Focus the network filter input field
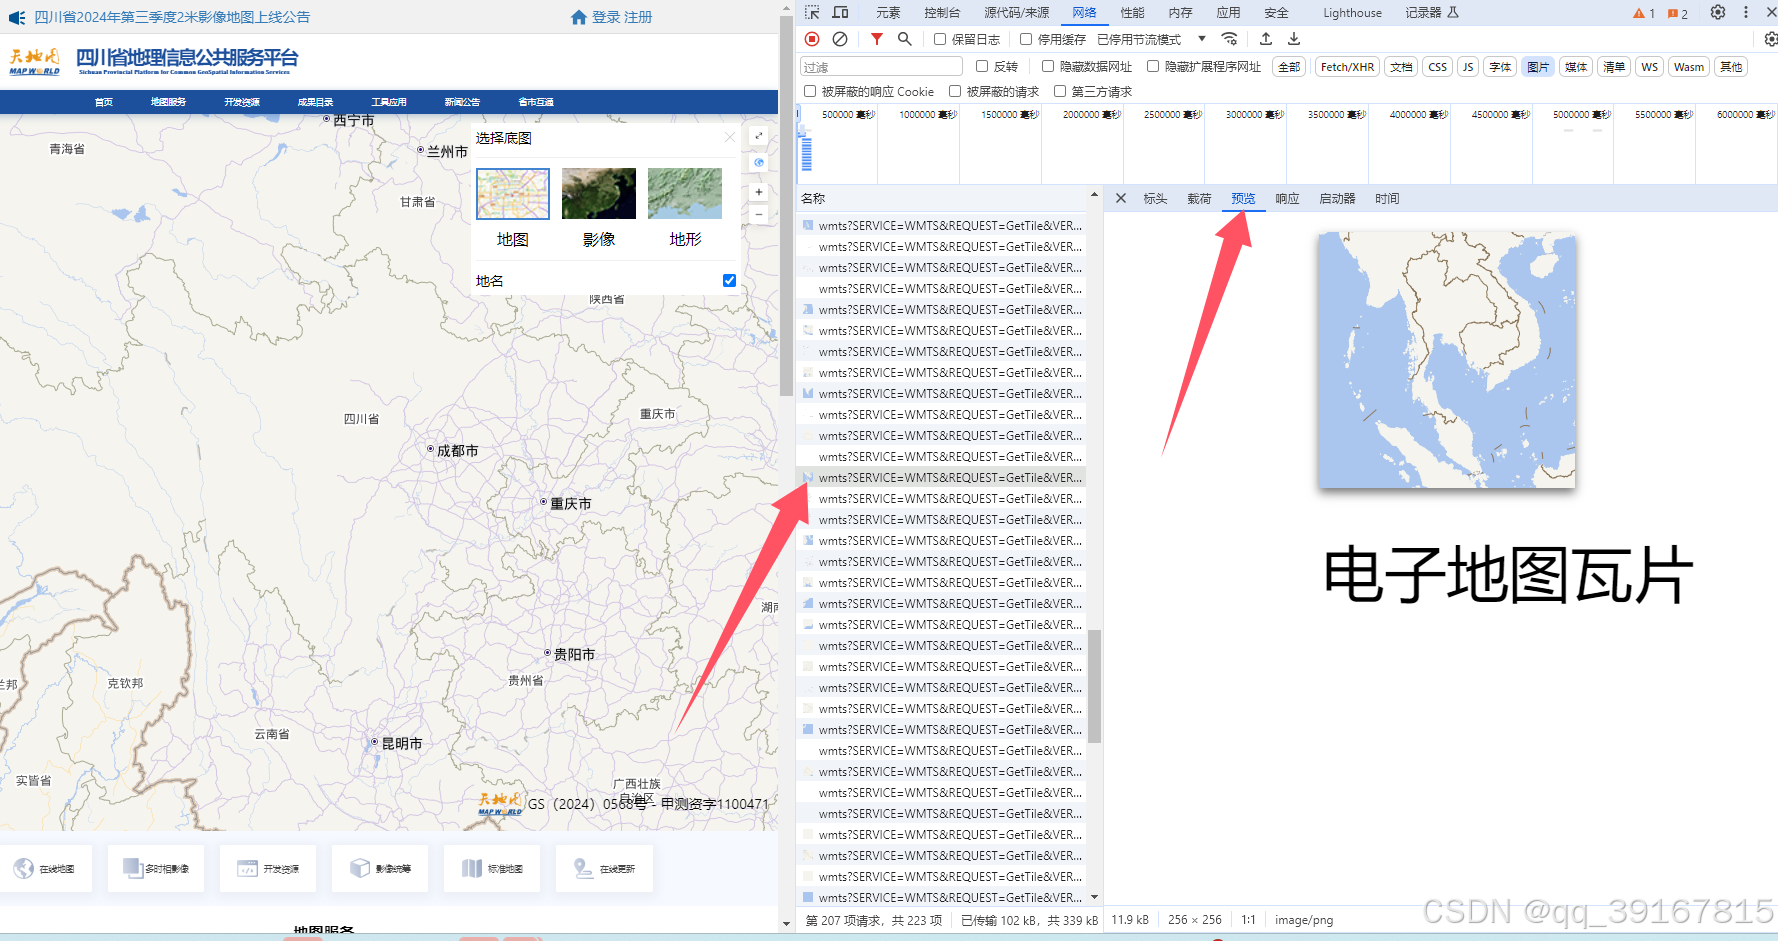This screenshot has height=941, width=1778. (881, 67)
